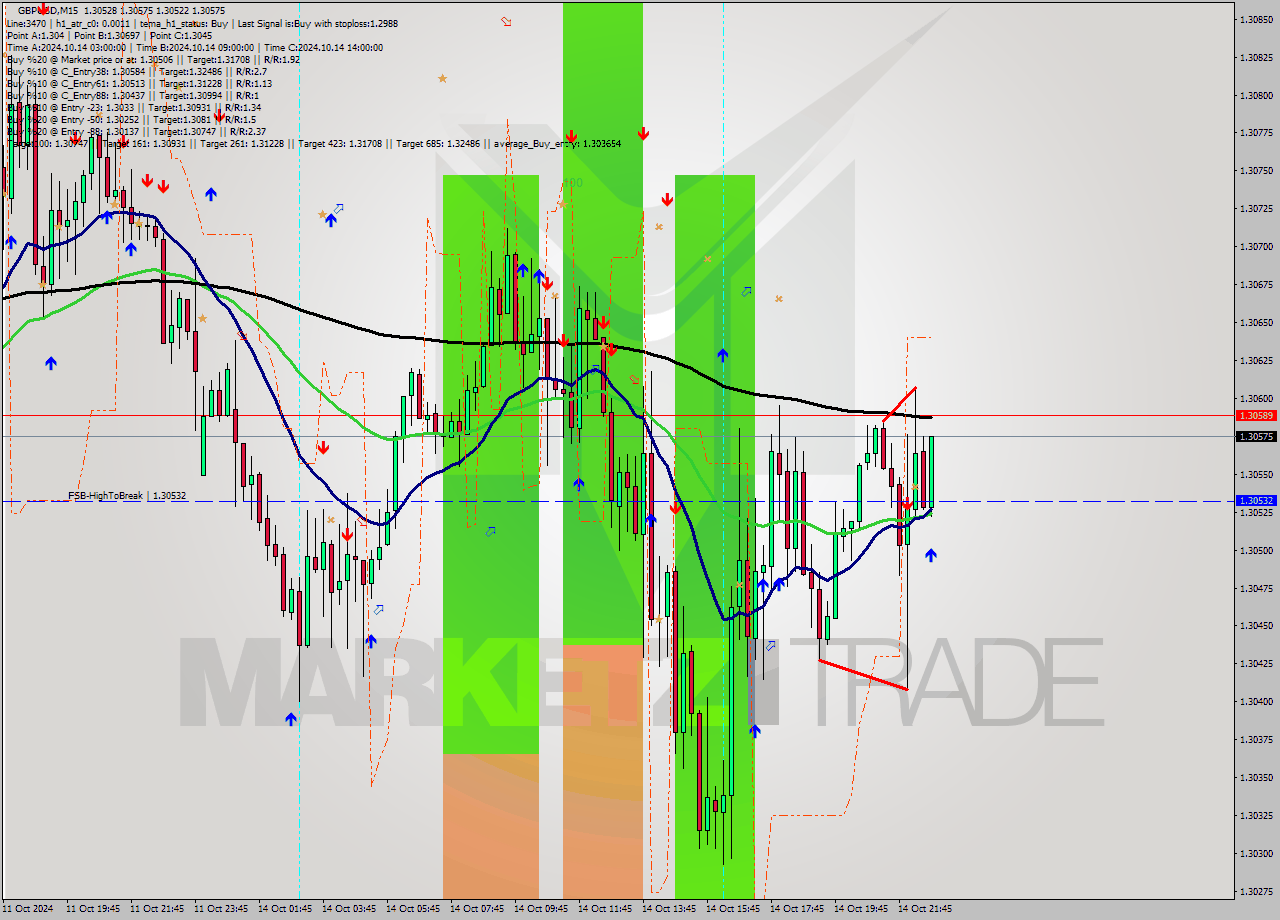Click the 1.30300 price axis label
The image size is (1280, 920).
pos(1255,853)
